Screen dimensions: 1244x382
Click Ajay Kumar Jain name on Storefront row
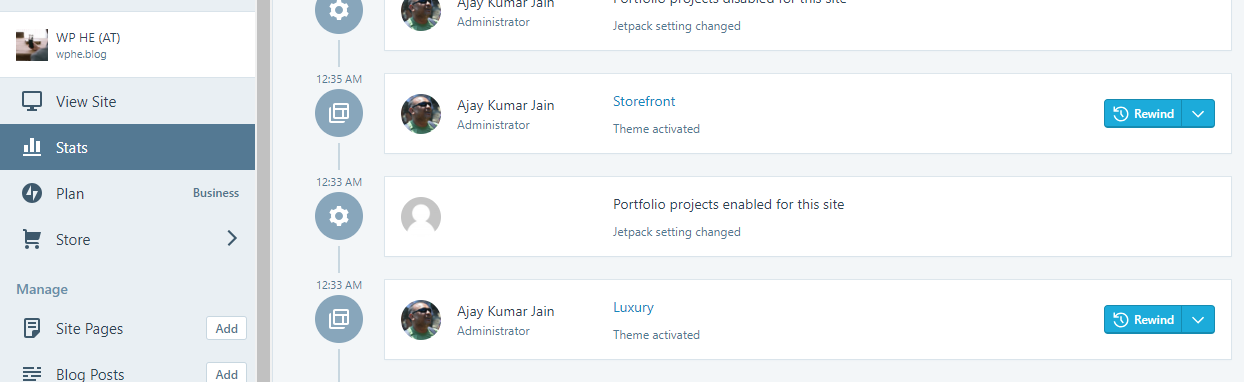[x=505, y=105]
